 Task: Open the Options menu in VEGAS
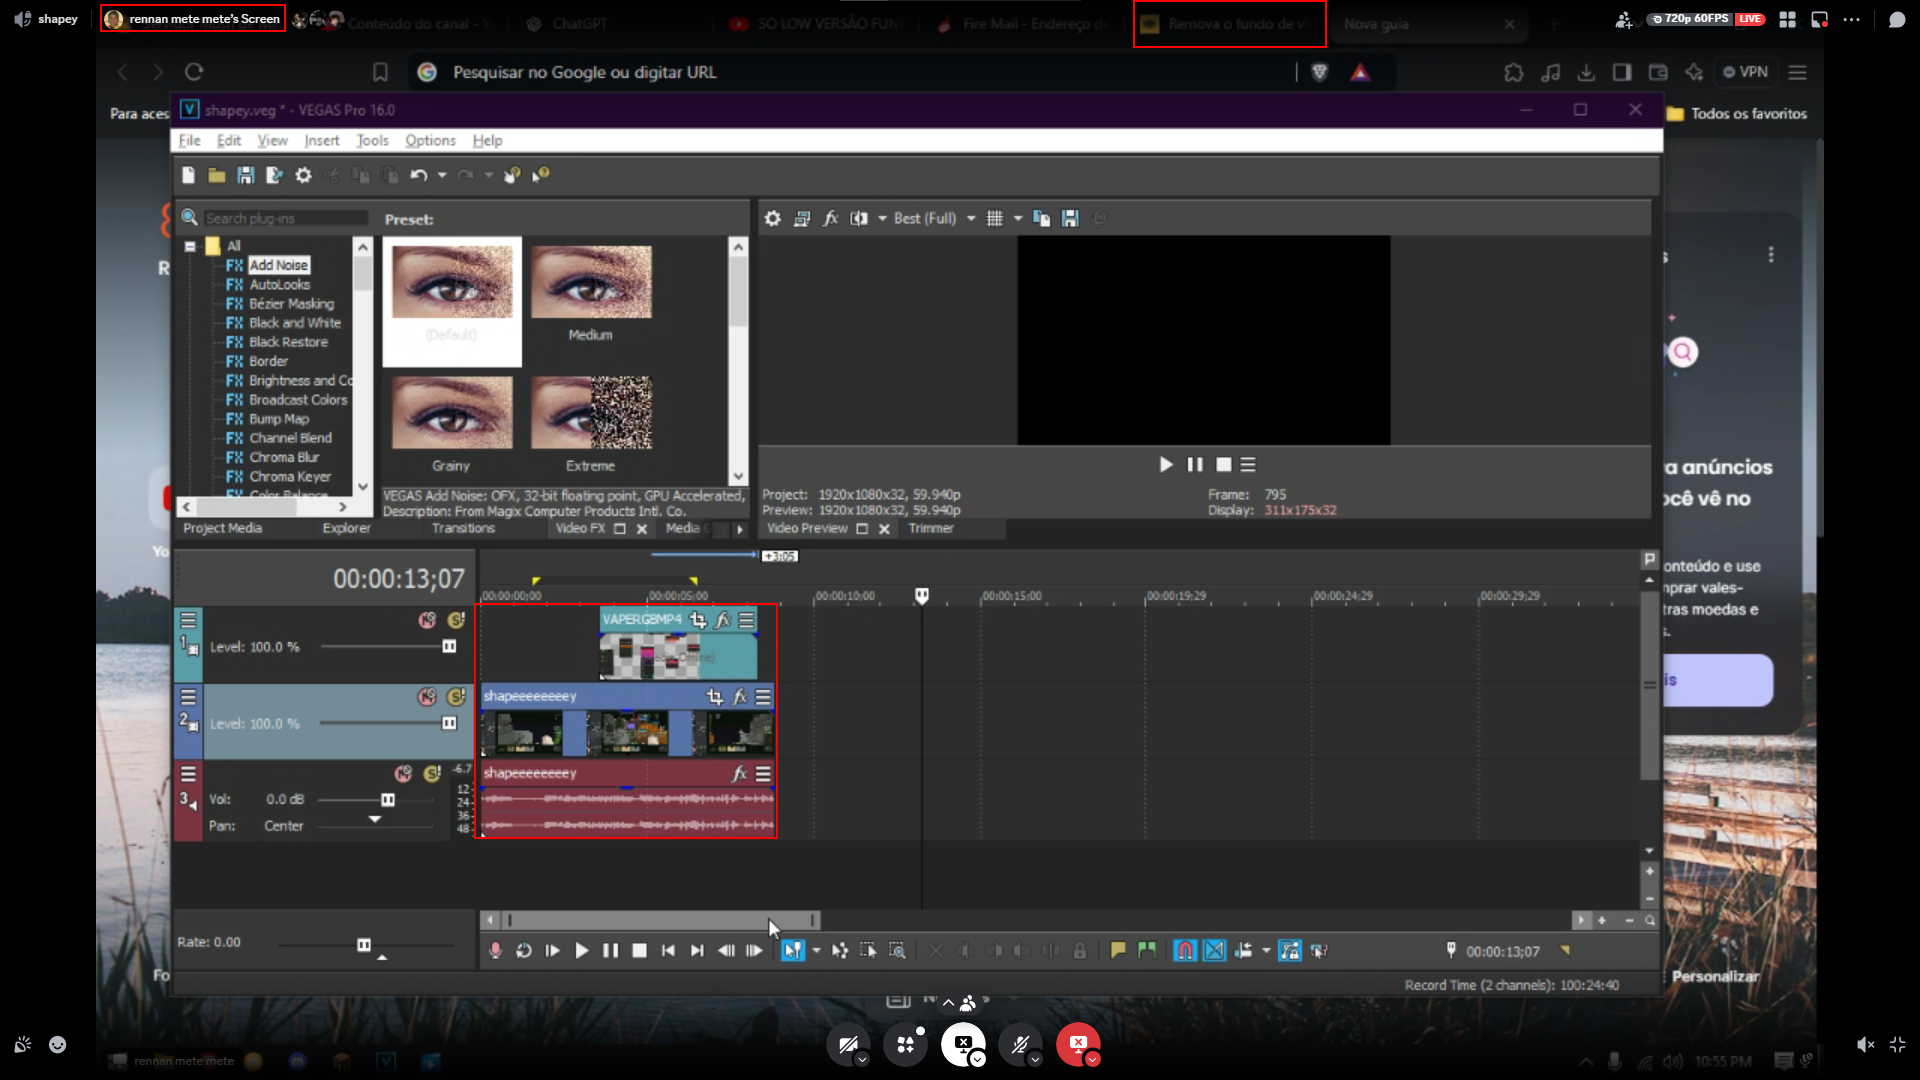pyautogui.click(x=430, y=140)
